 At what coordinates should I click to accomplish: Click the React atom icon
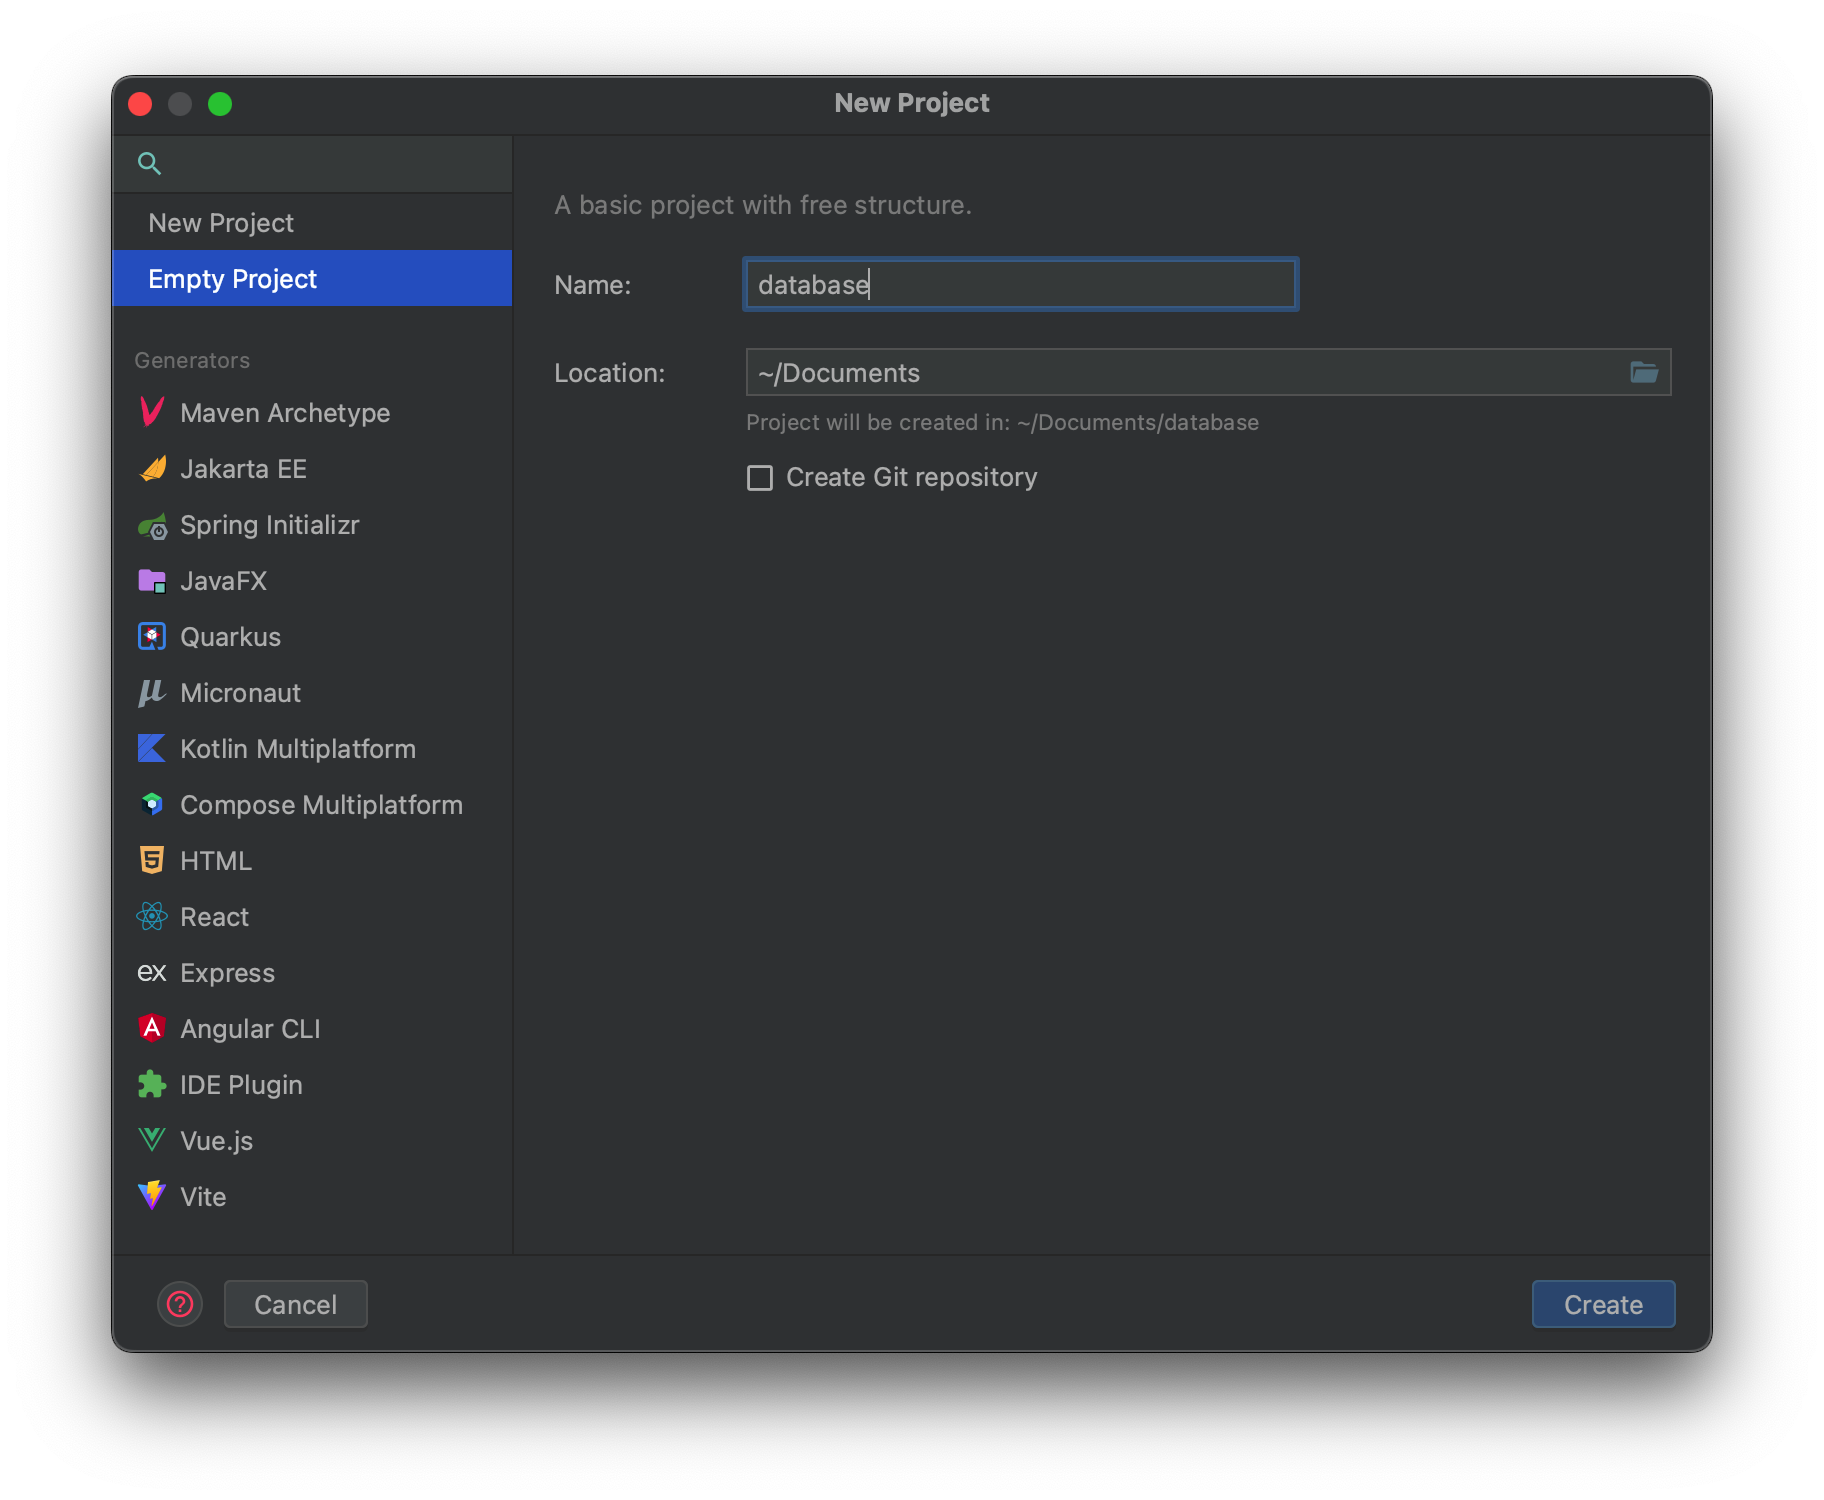coord(152,916)
